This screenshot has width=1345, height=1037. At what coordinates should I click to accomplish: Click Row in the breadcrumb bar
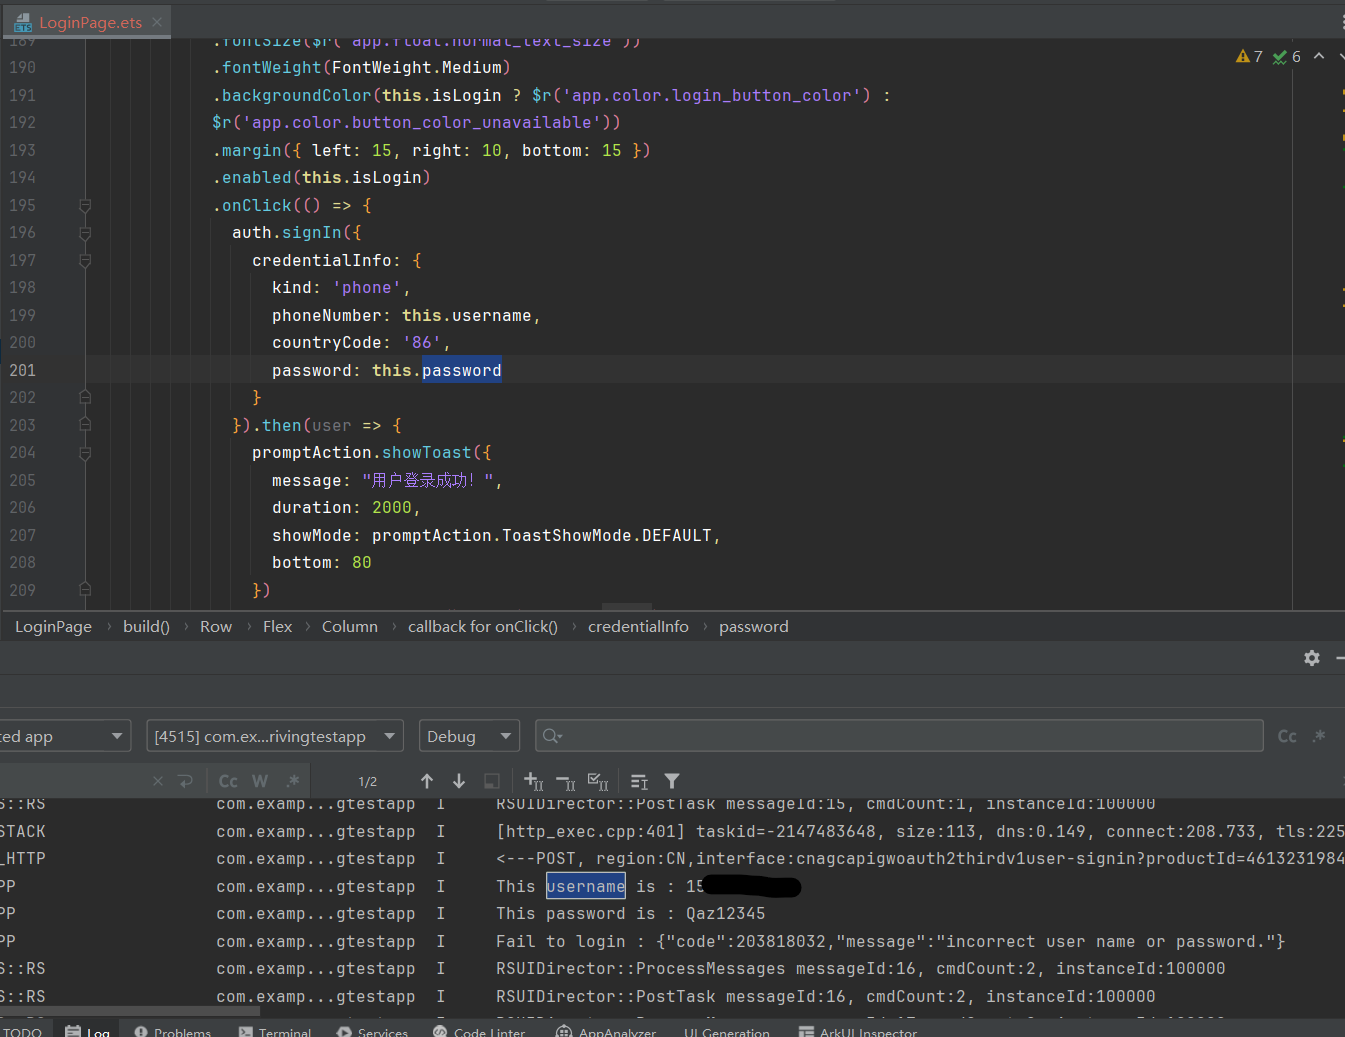pyautogui.click(x=216, y=627)
